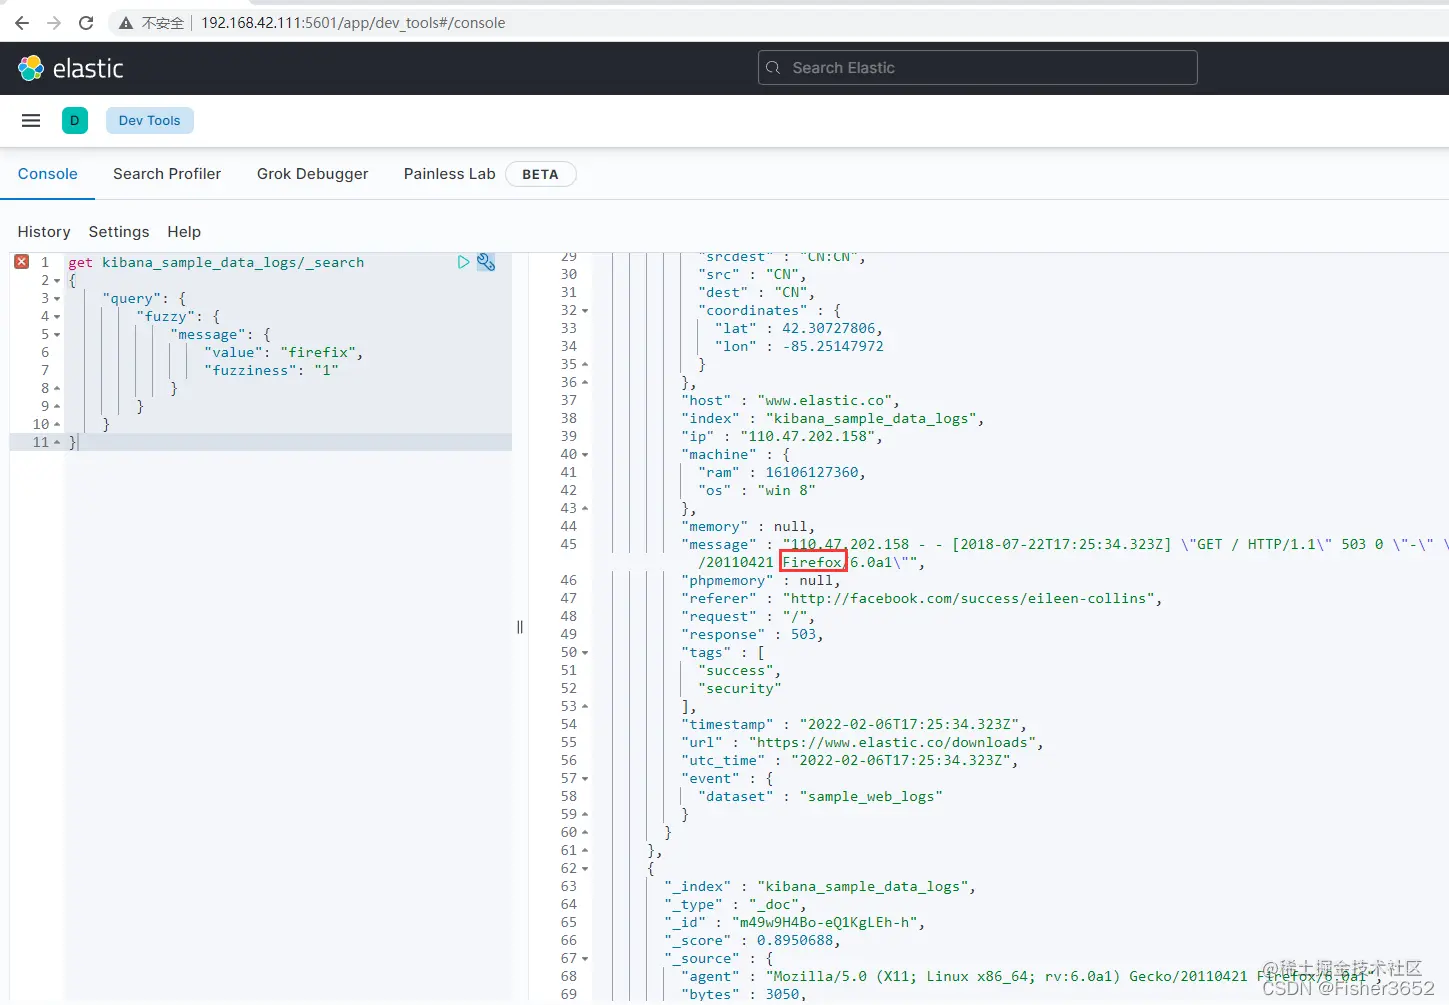Reload the page with refresh icon
This screenshot has width=1449, height=1005.
coord(86,22)
